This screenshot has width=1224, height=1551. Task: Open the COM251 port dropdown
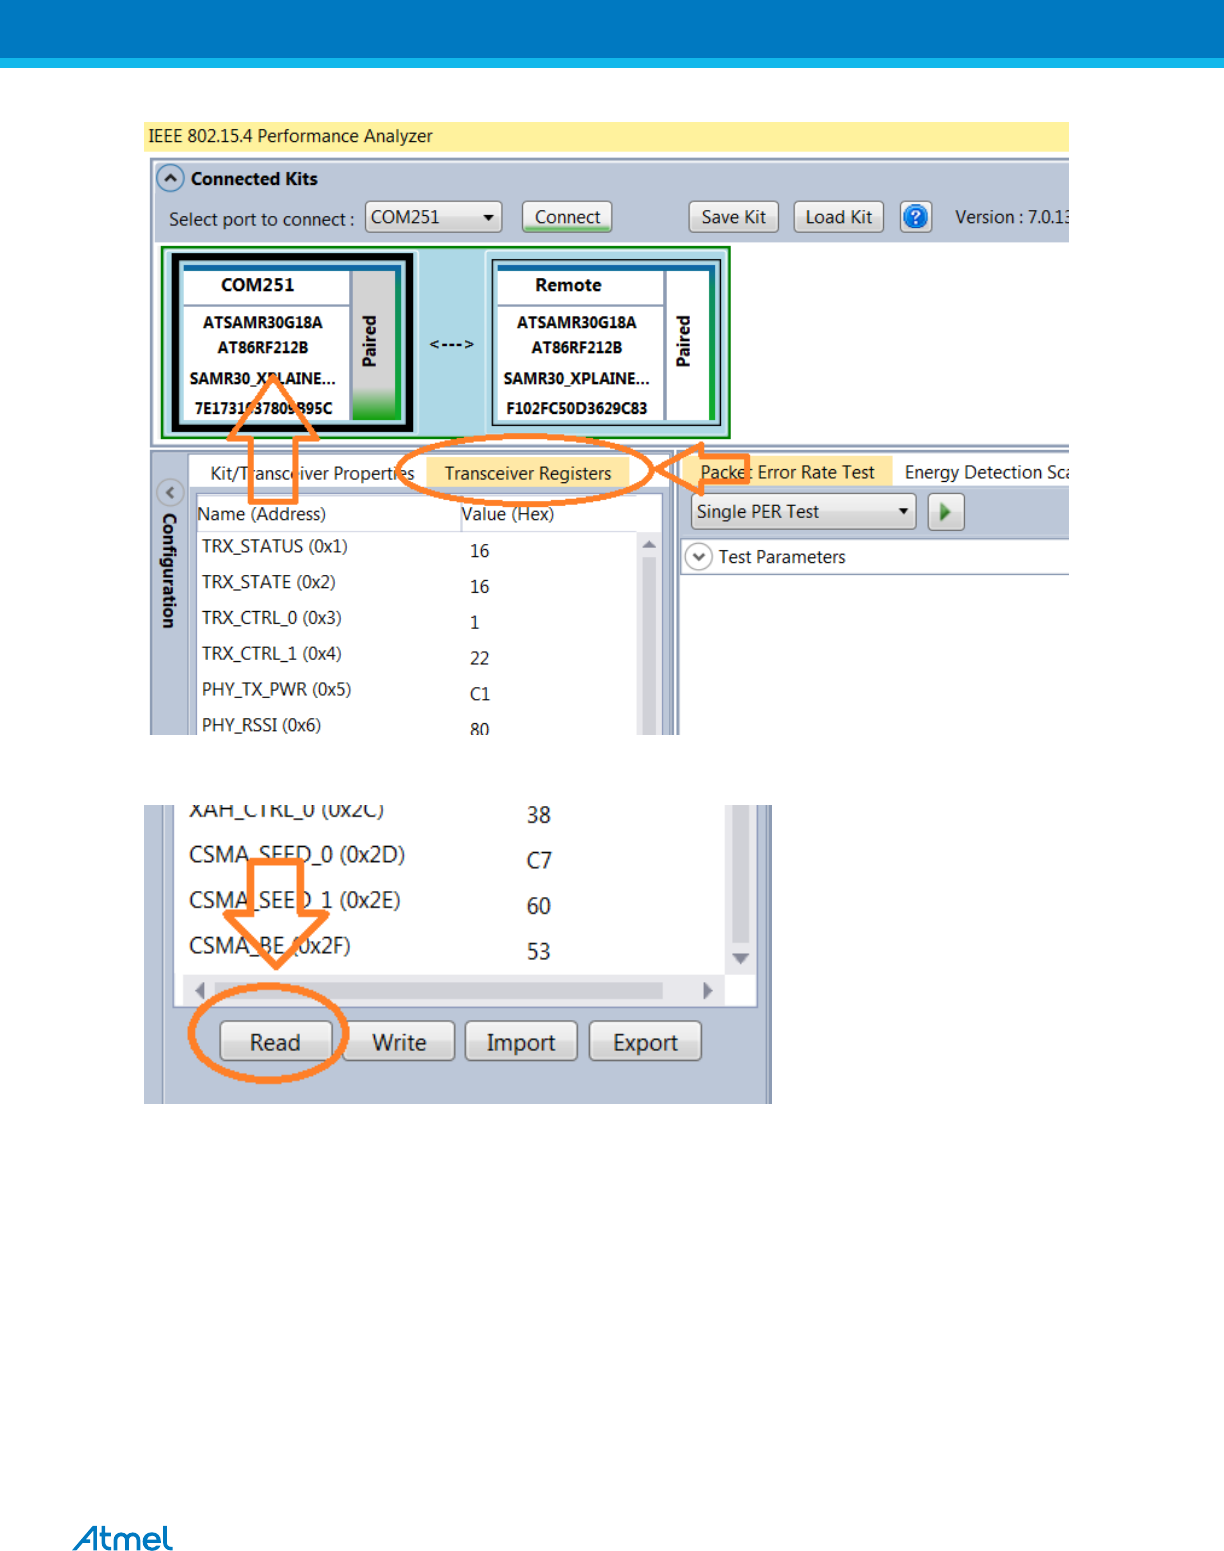pyautogui.click(x=433, y=217)
